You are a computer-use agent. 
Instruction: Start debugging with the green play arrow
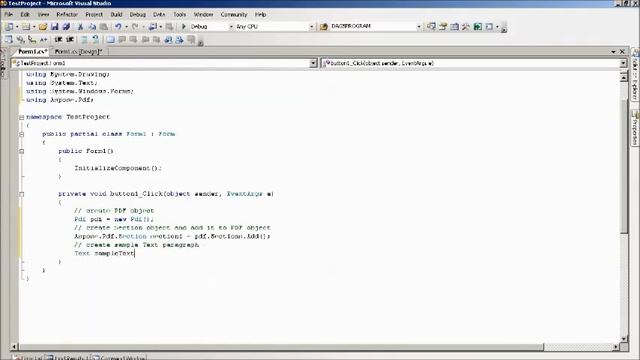coord(184,27)
